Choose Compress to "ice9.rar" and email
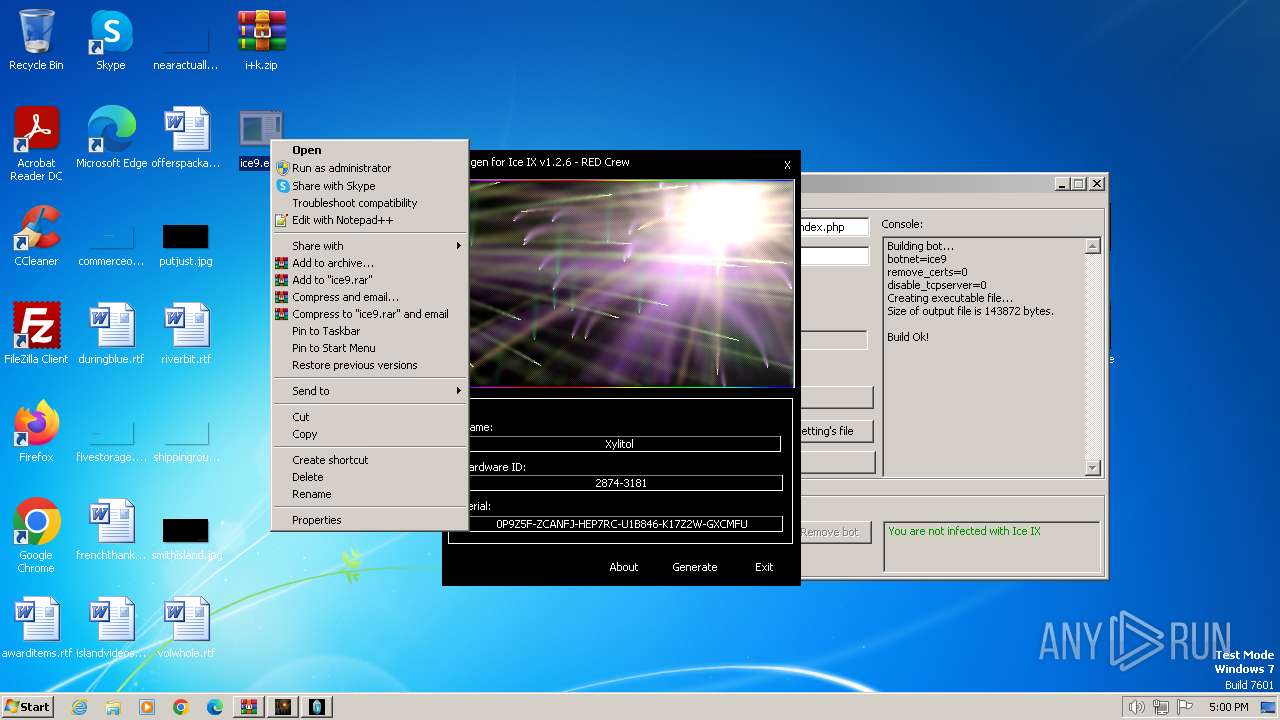 pyautogui.click(x=370, y=314)
